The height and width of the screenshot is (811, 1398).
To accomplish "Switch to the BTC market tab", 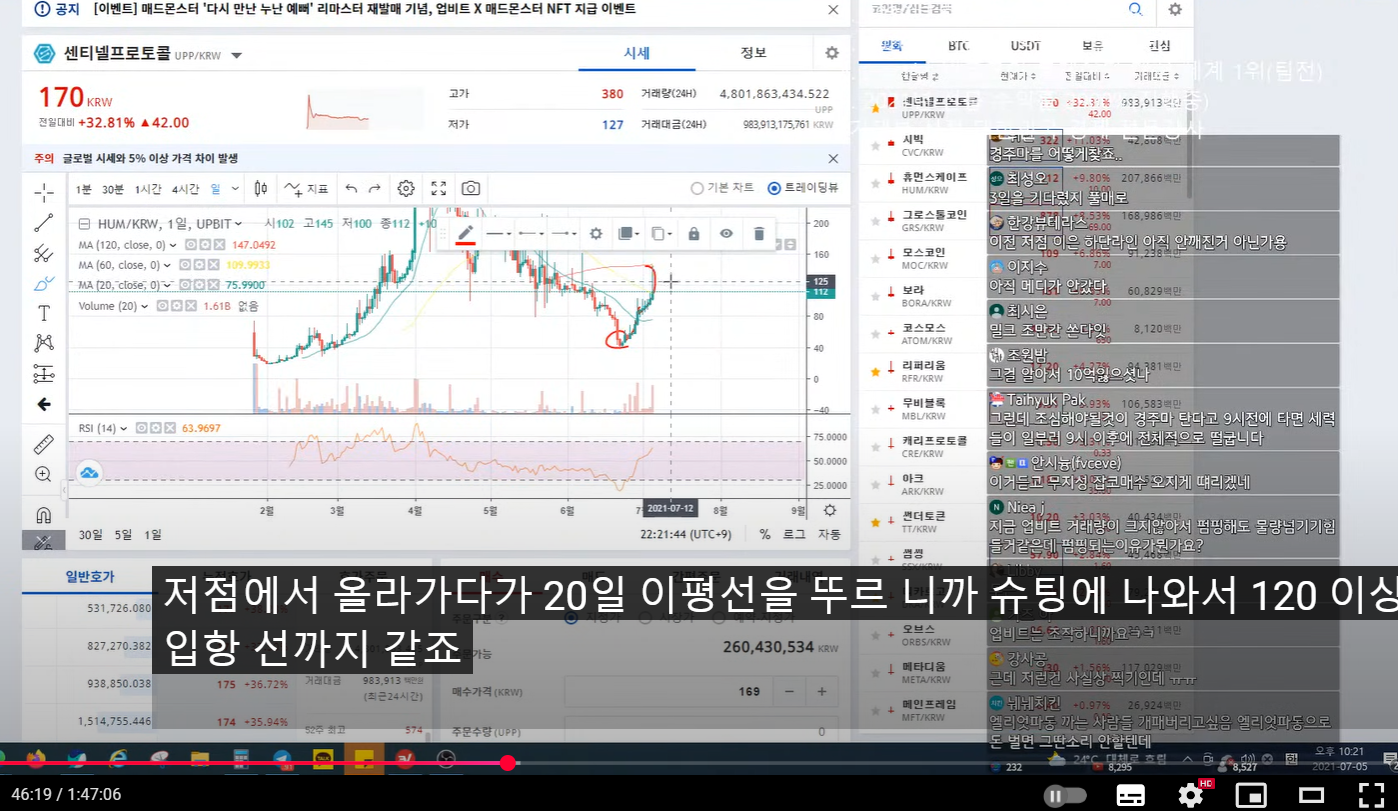I will (x=958, y=46).
